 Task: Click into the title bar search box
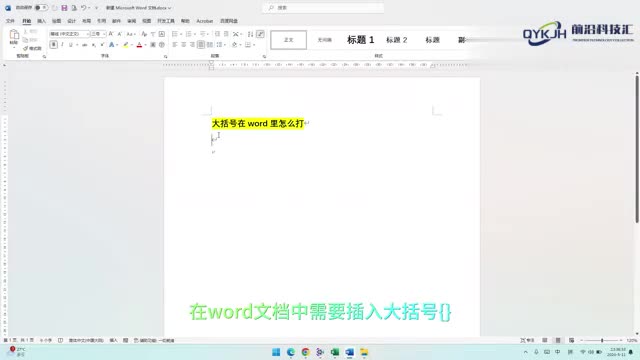click(x=323, y=8)
